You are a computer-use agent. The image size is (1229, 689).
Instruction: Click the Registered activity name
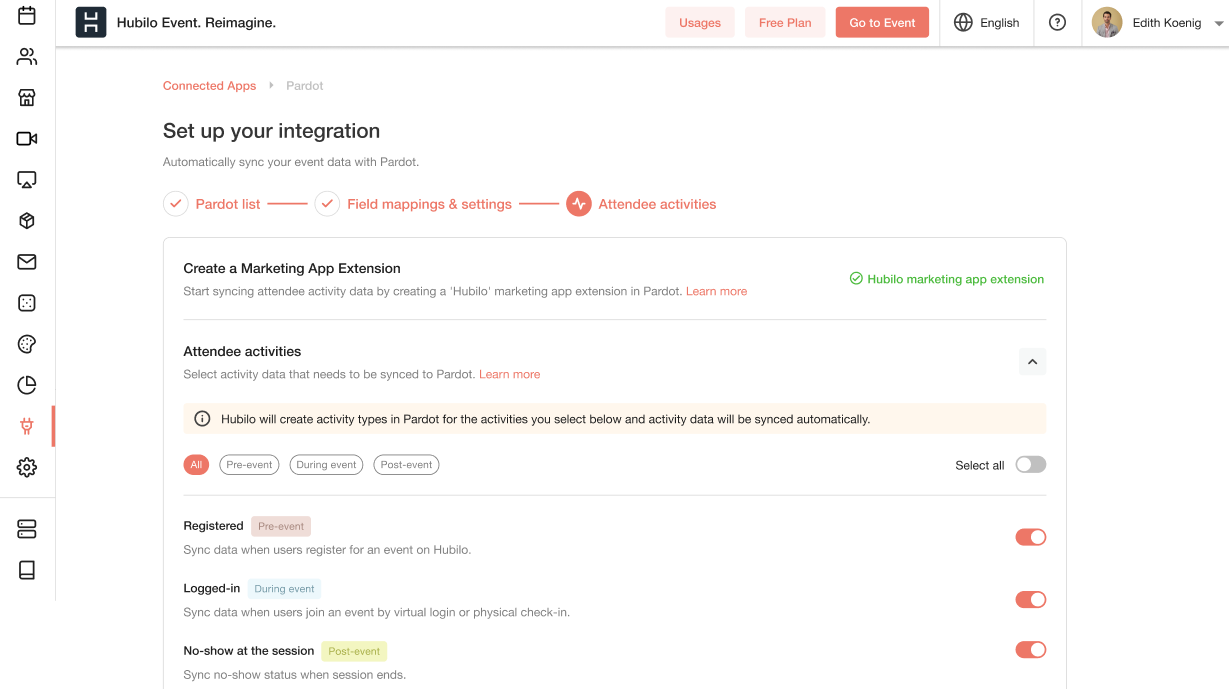coord(213,526)
